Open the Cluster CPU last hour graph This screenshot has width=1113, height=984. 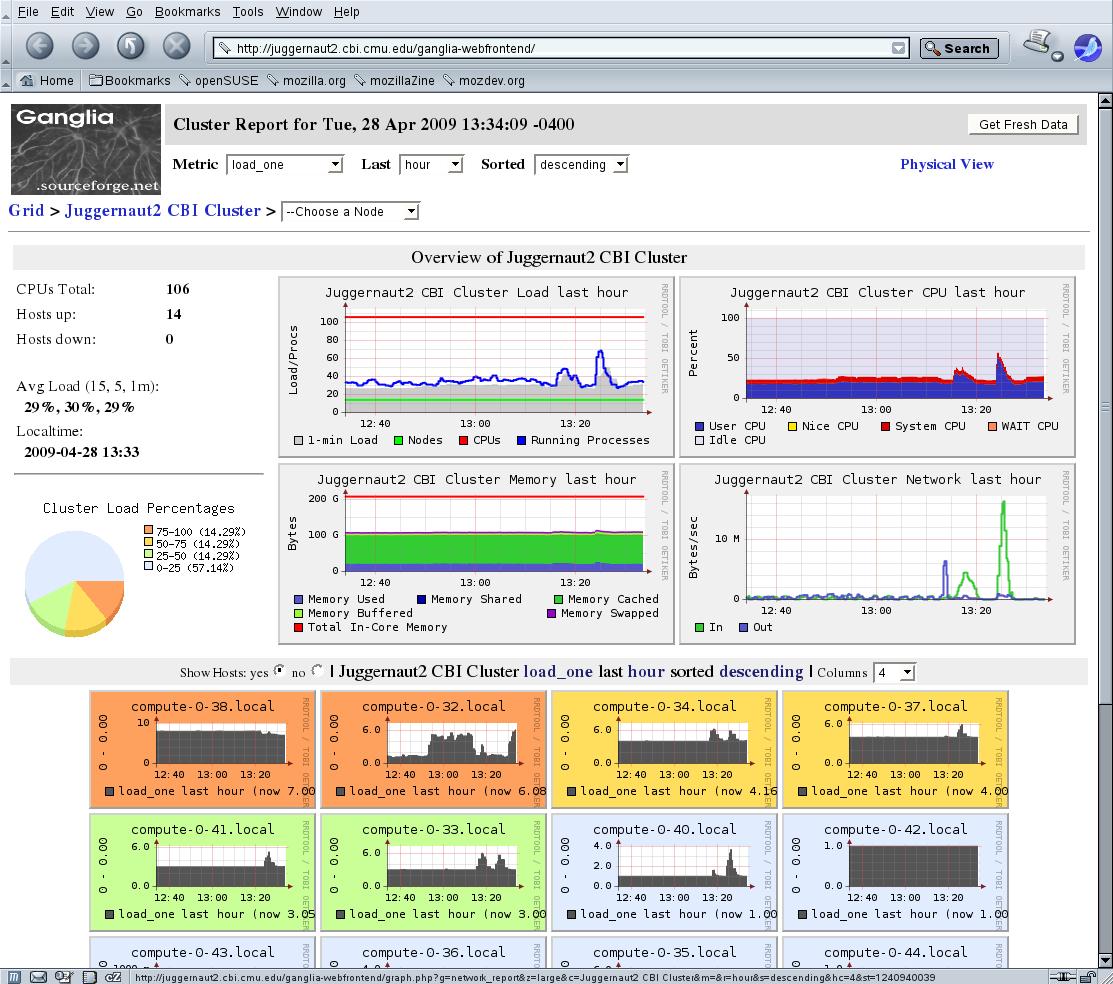877,367
